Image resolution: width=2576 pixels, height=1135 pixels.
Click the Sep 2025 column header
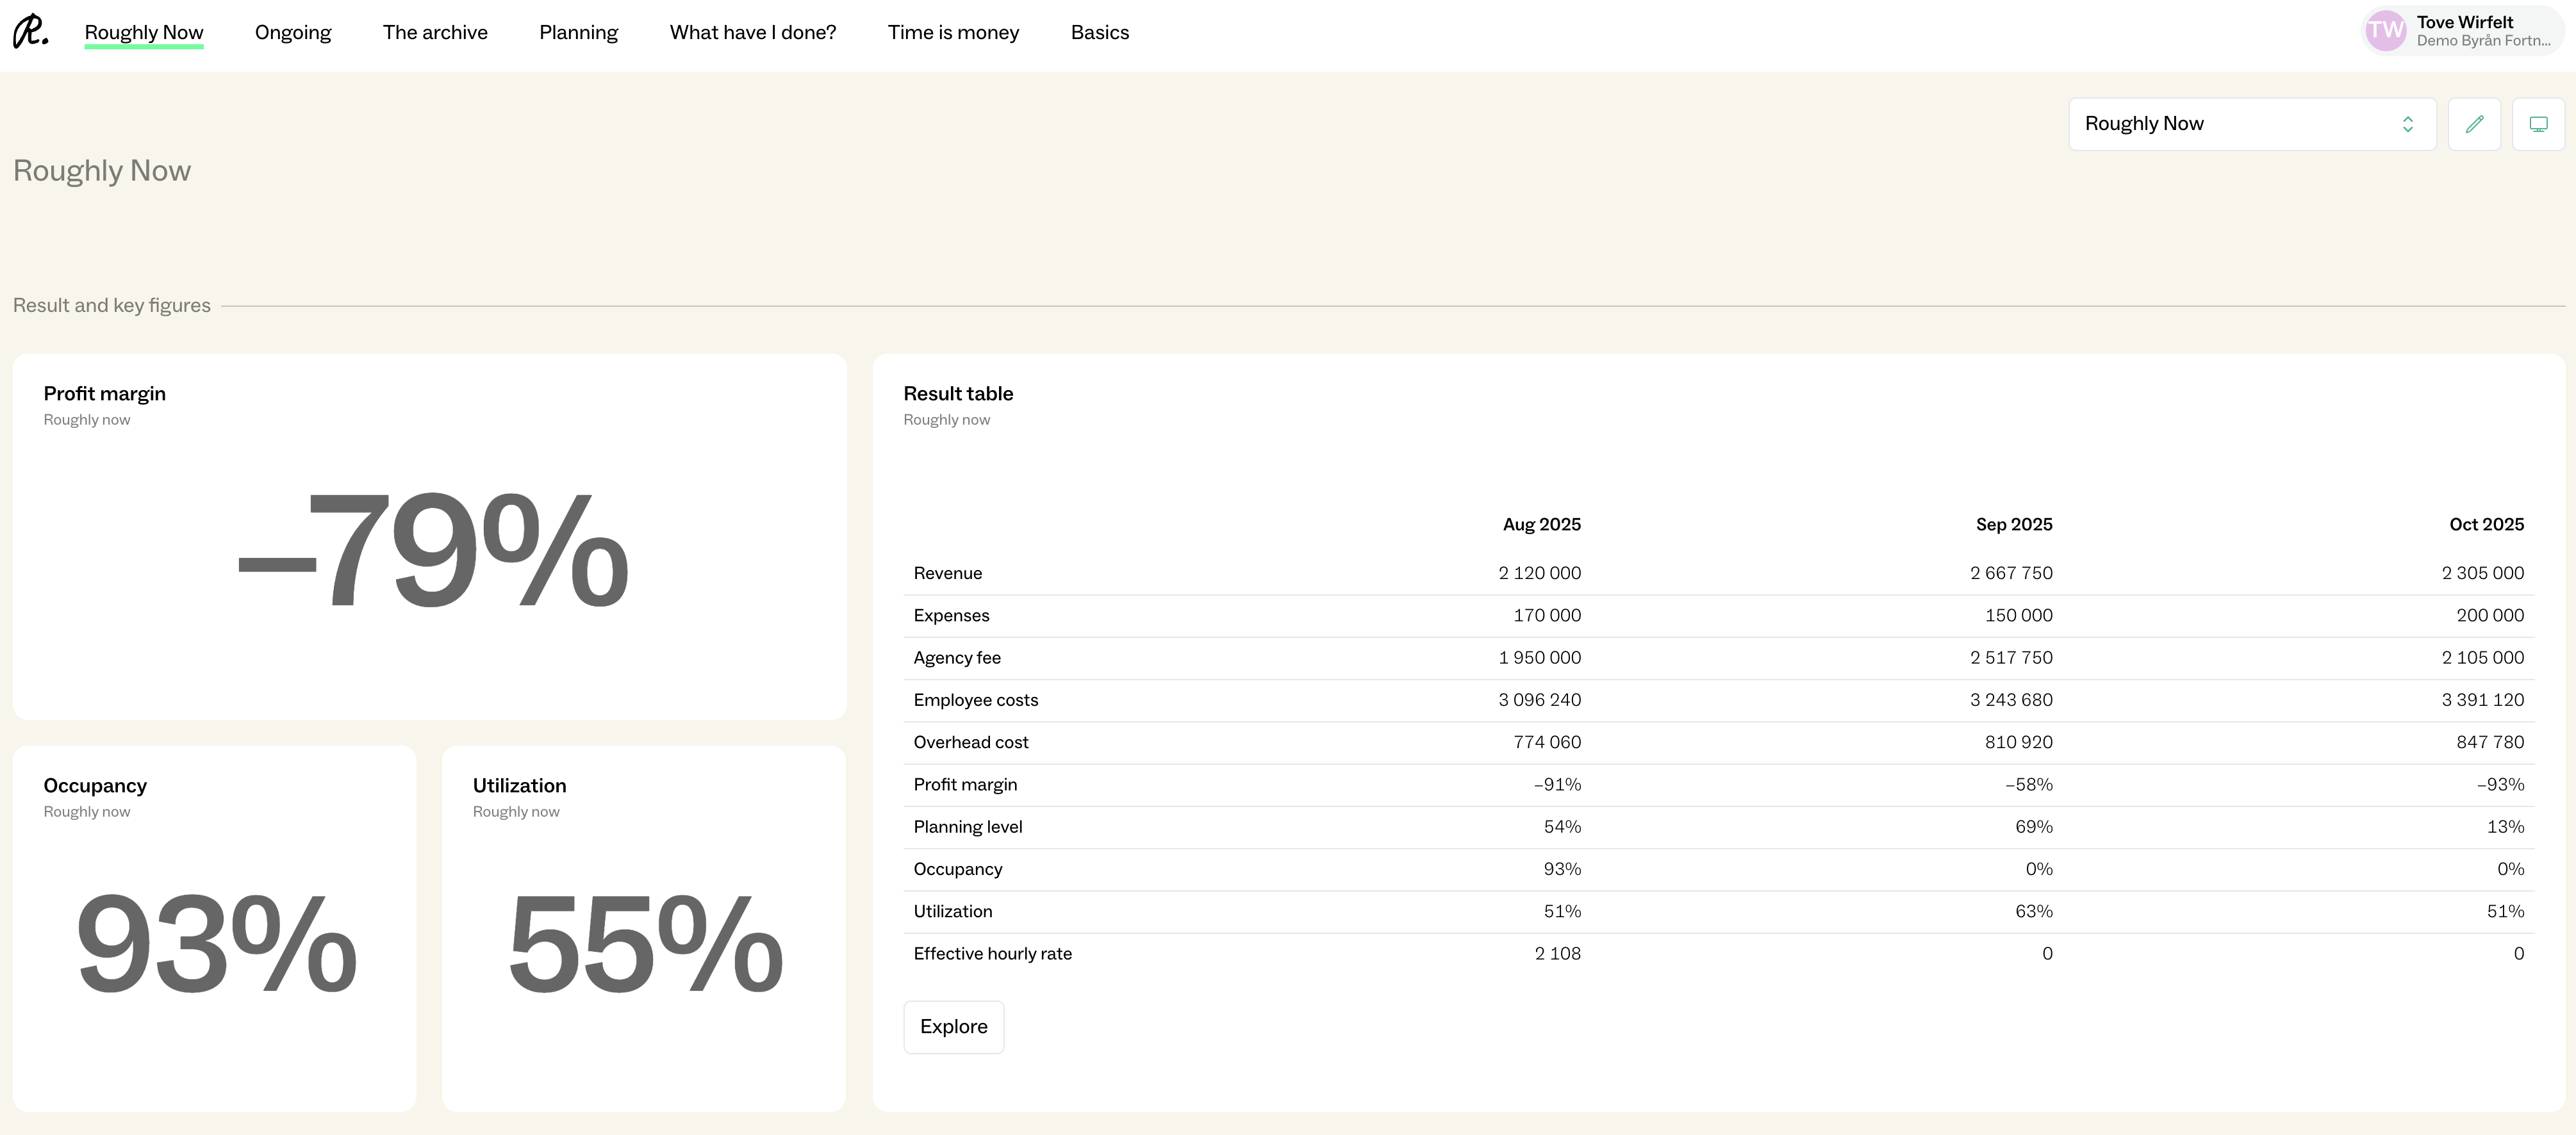pyautogui.click(x=2013, y=524)
